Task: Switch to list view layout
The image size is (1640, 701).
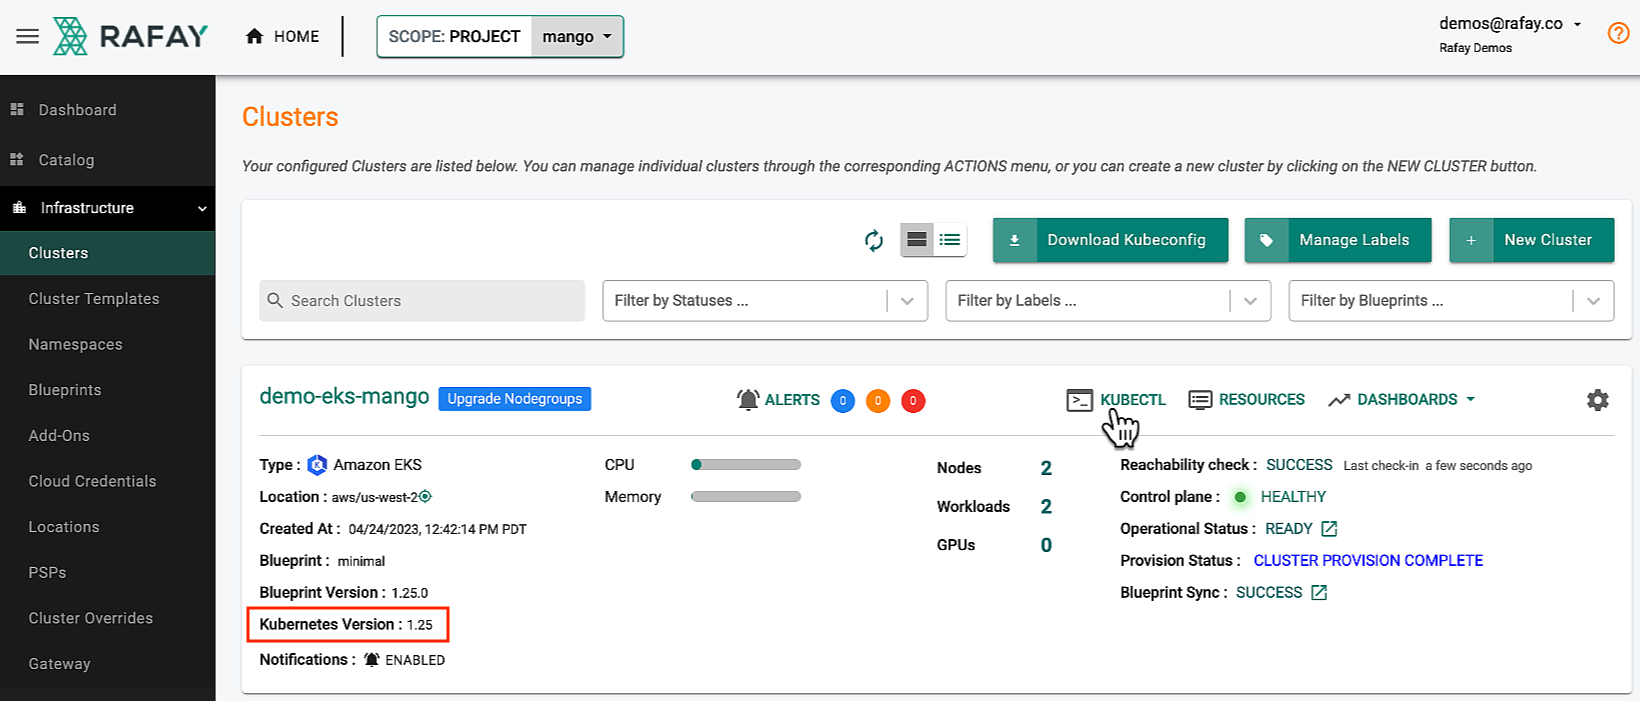Action: [x=950, y=240]
